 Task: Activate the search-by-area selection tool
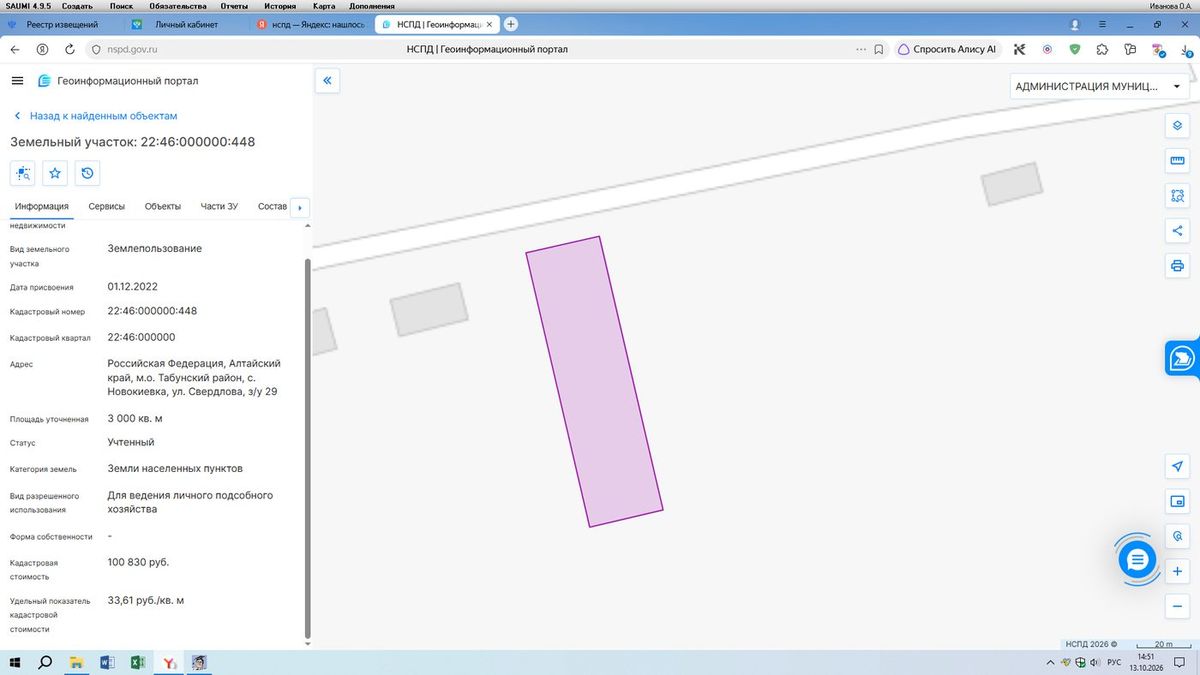[1177, 196]
